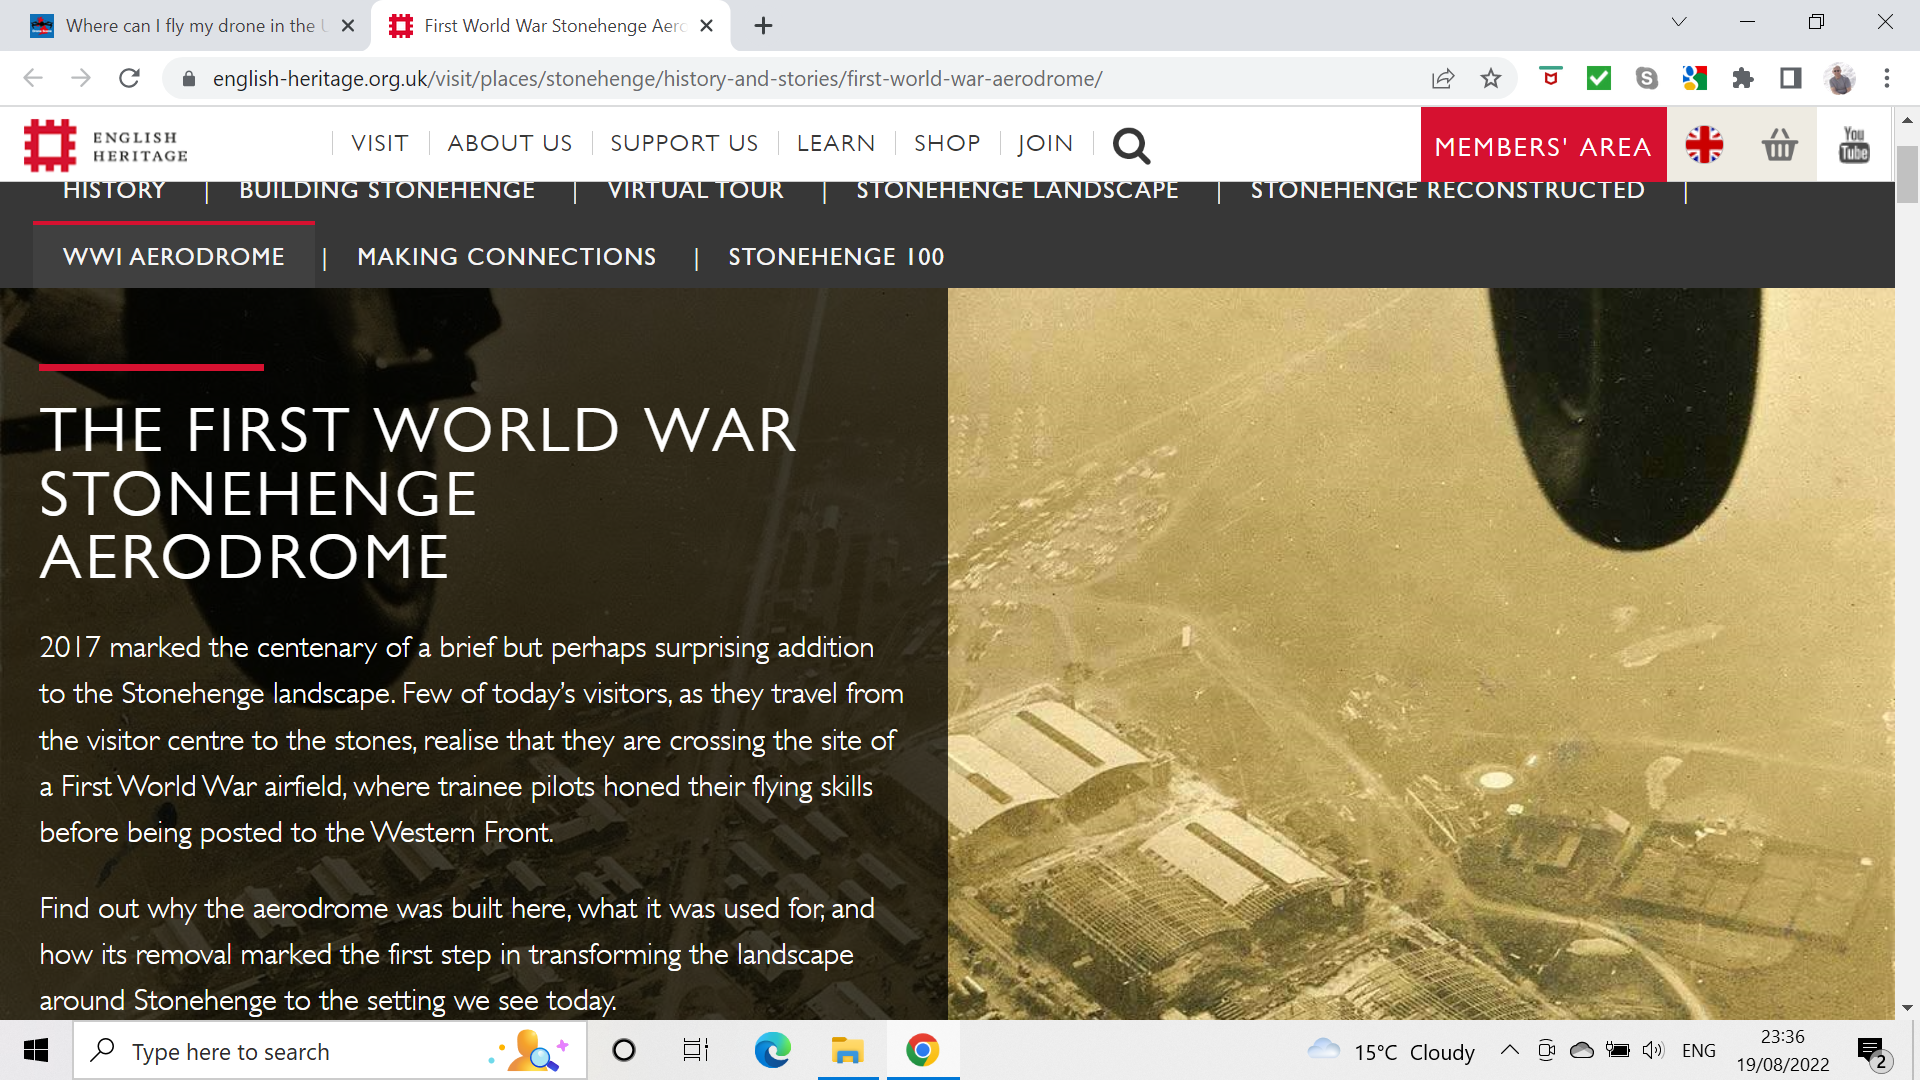Open the shopping basket icon
The width and height of the screenshot is (1920, 1080).
(x=1779, y=146)
